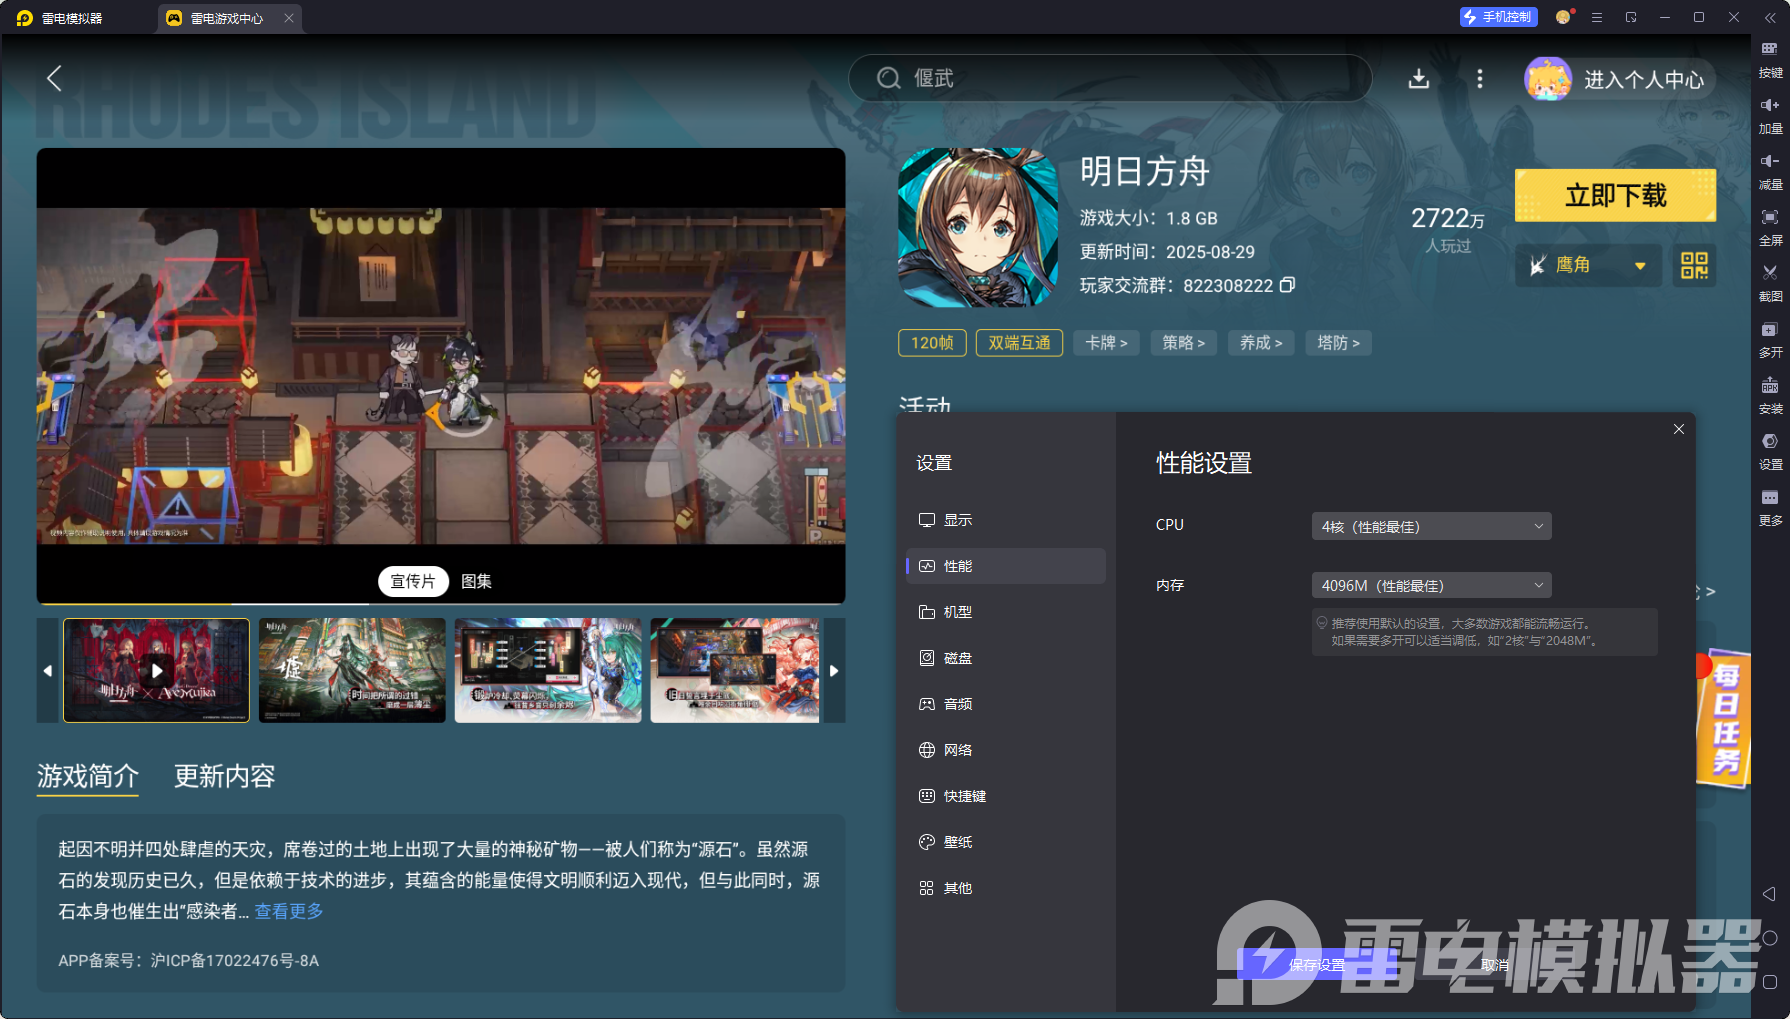Show the 宣传片 trailer view

(x=413, y=581)
